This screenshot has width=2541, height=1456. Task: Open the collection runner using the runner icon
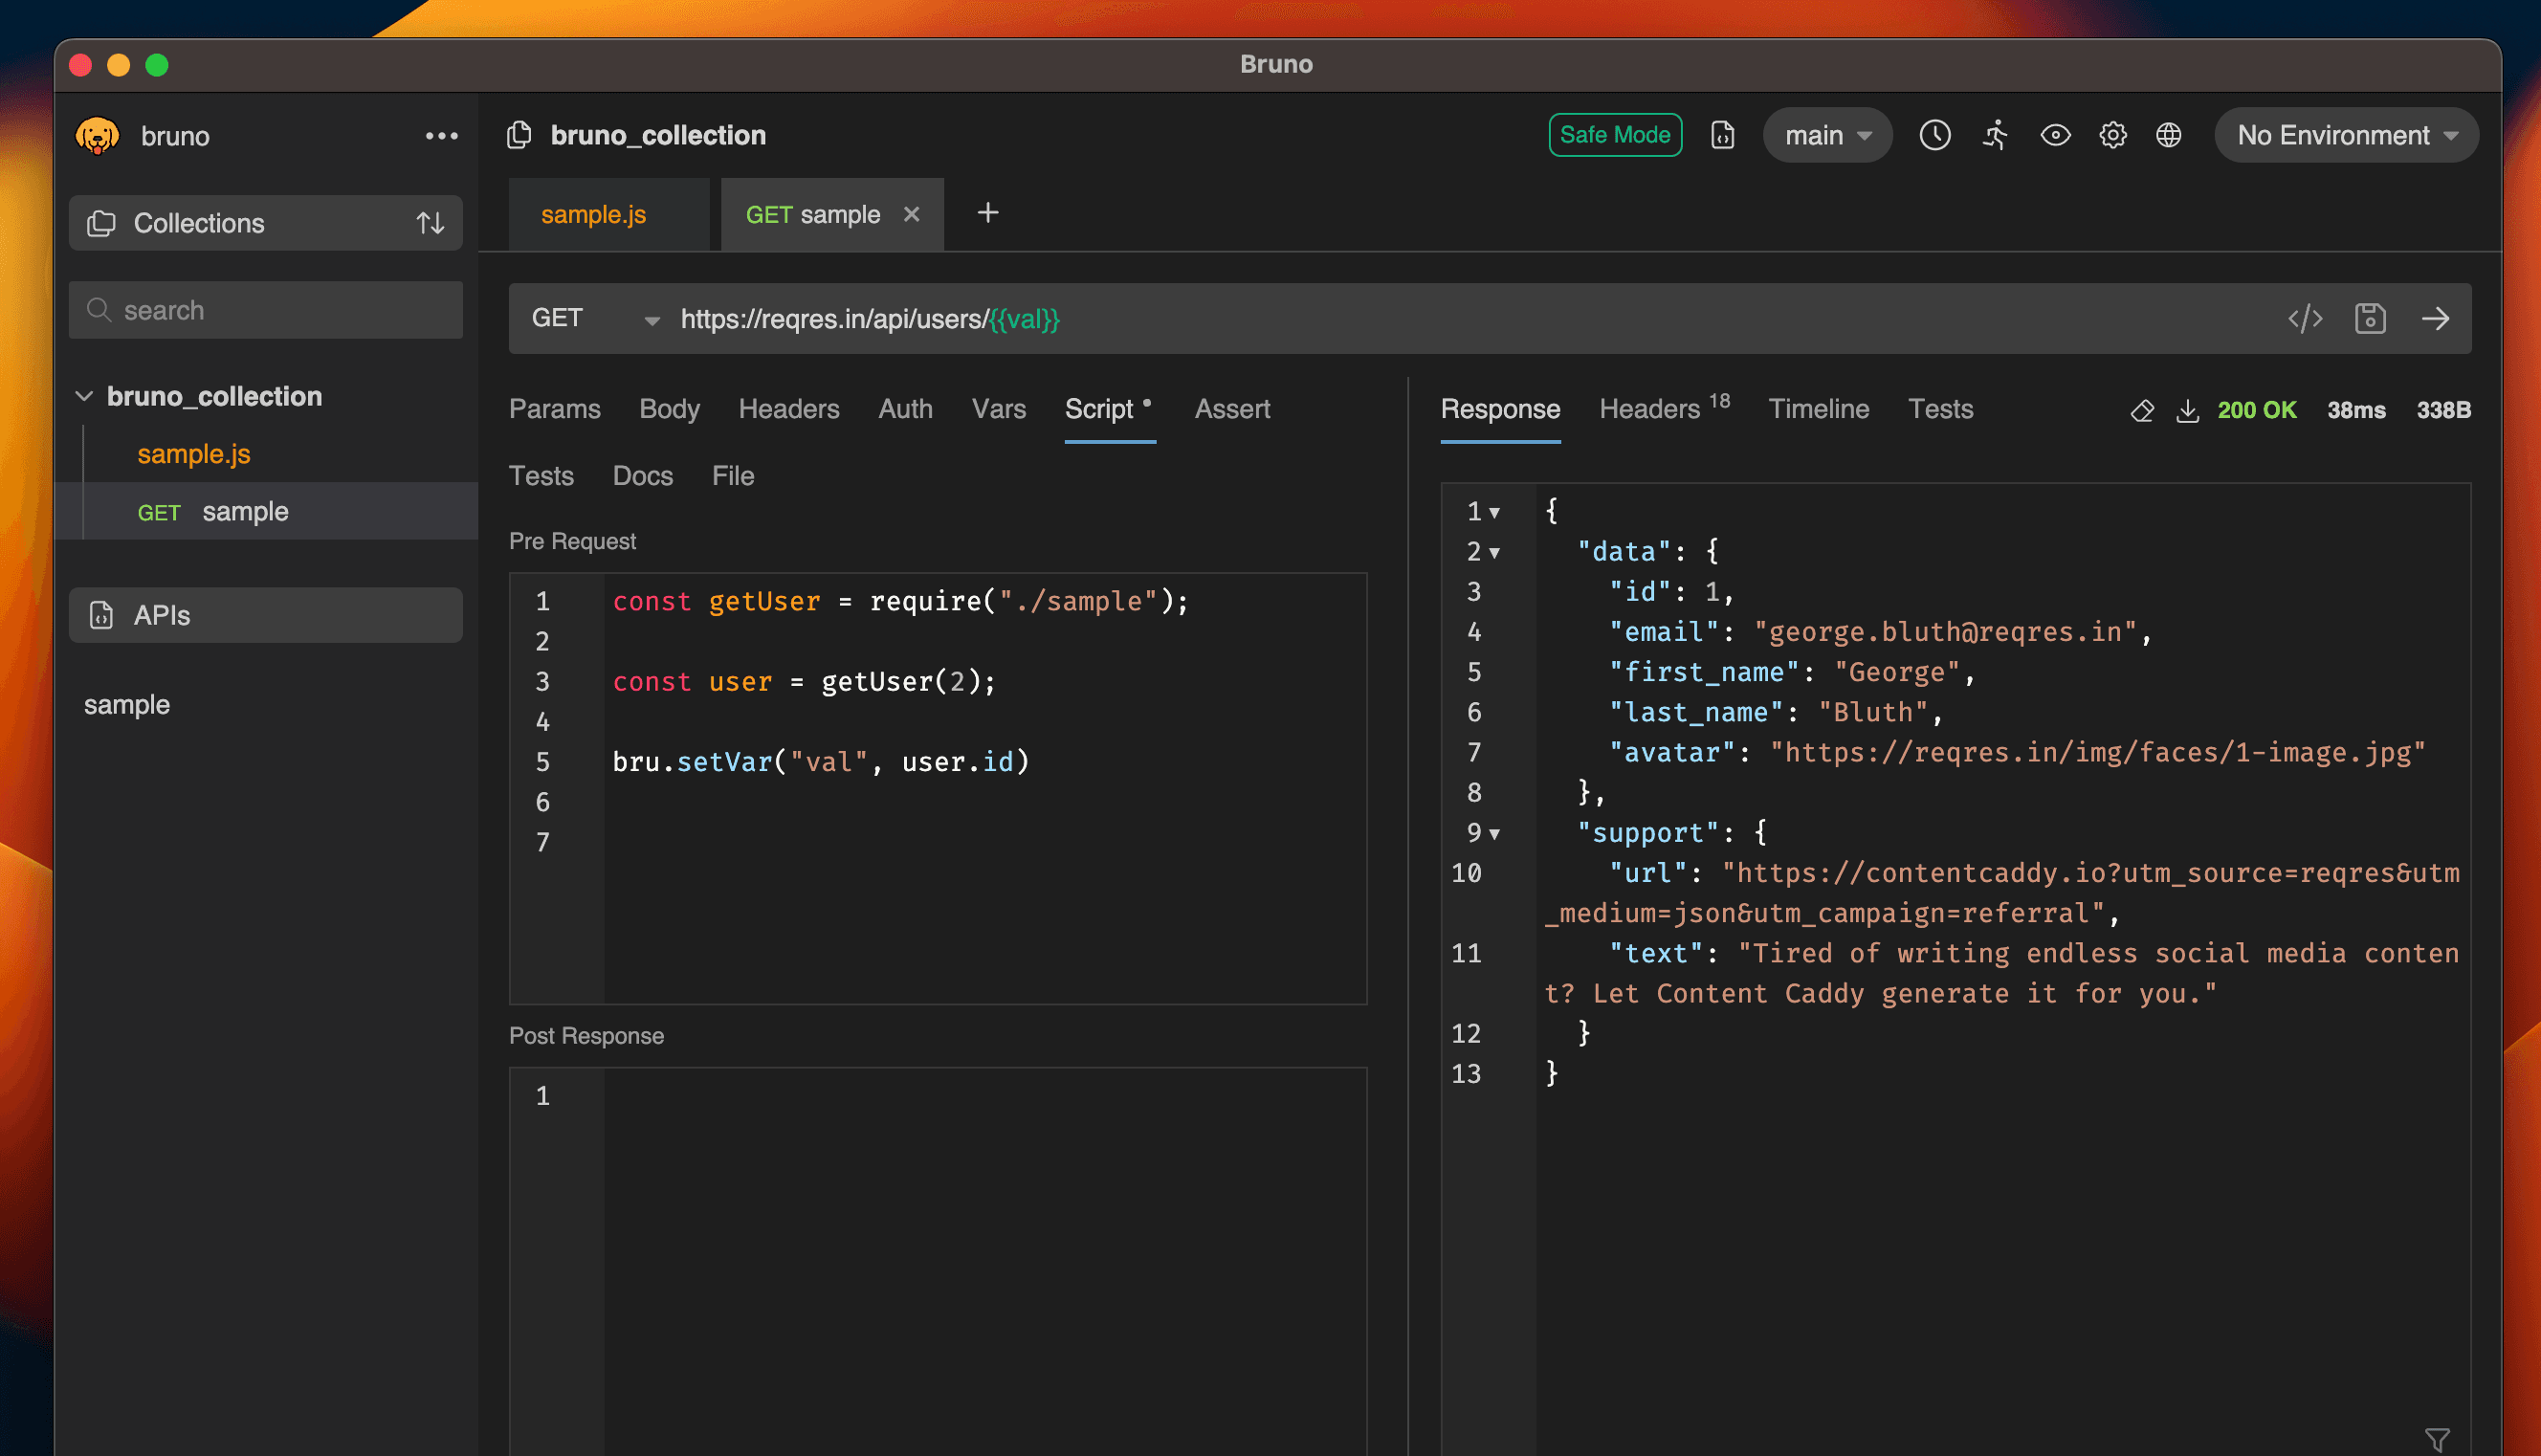tap(1994, 135)
